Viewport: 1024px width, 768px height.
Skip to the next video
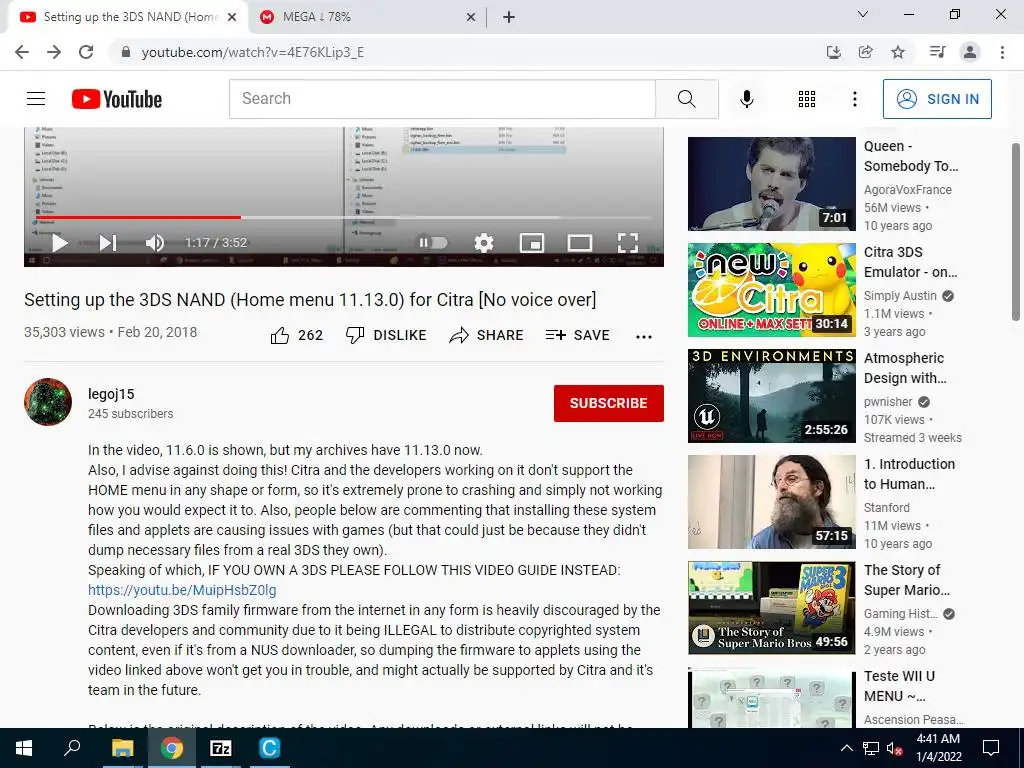(108, 243)
